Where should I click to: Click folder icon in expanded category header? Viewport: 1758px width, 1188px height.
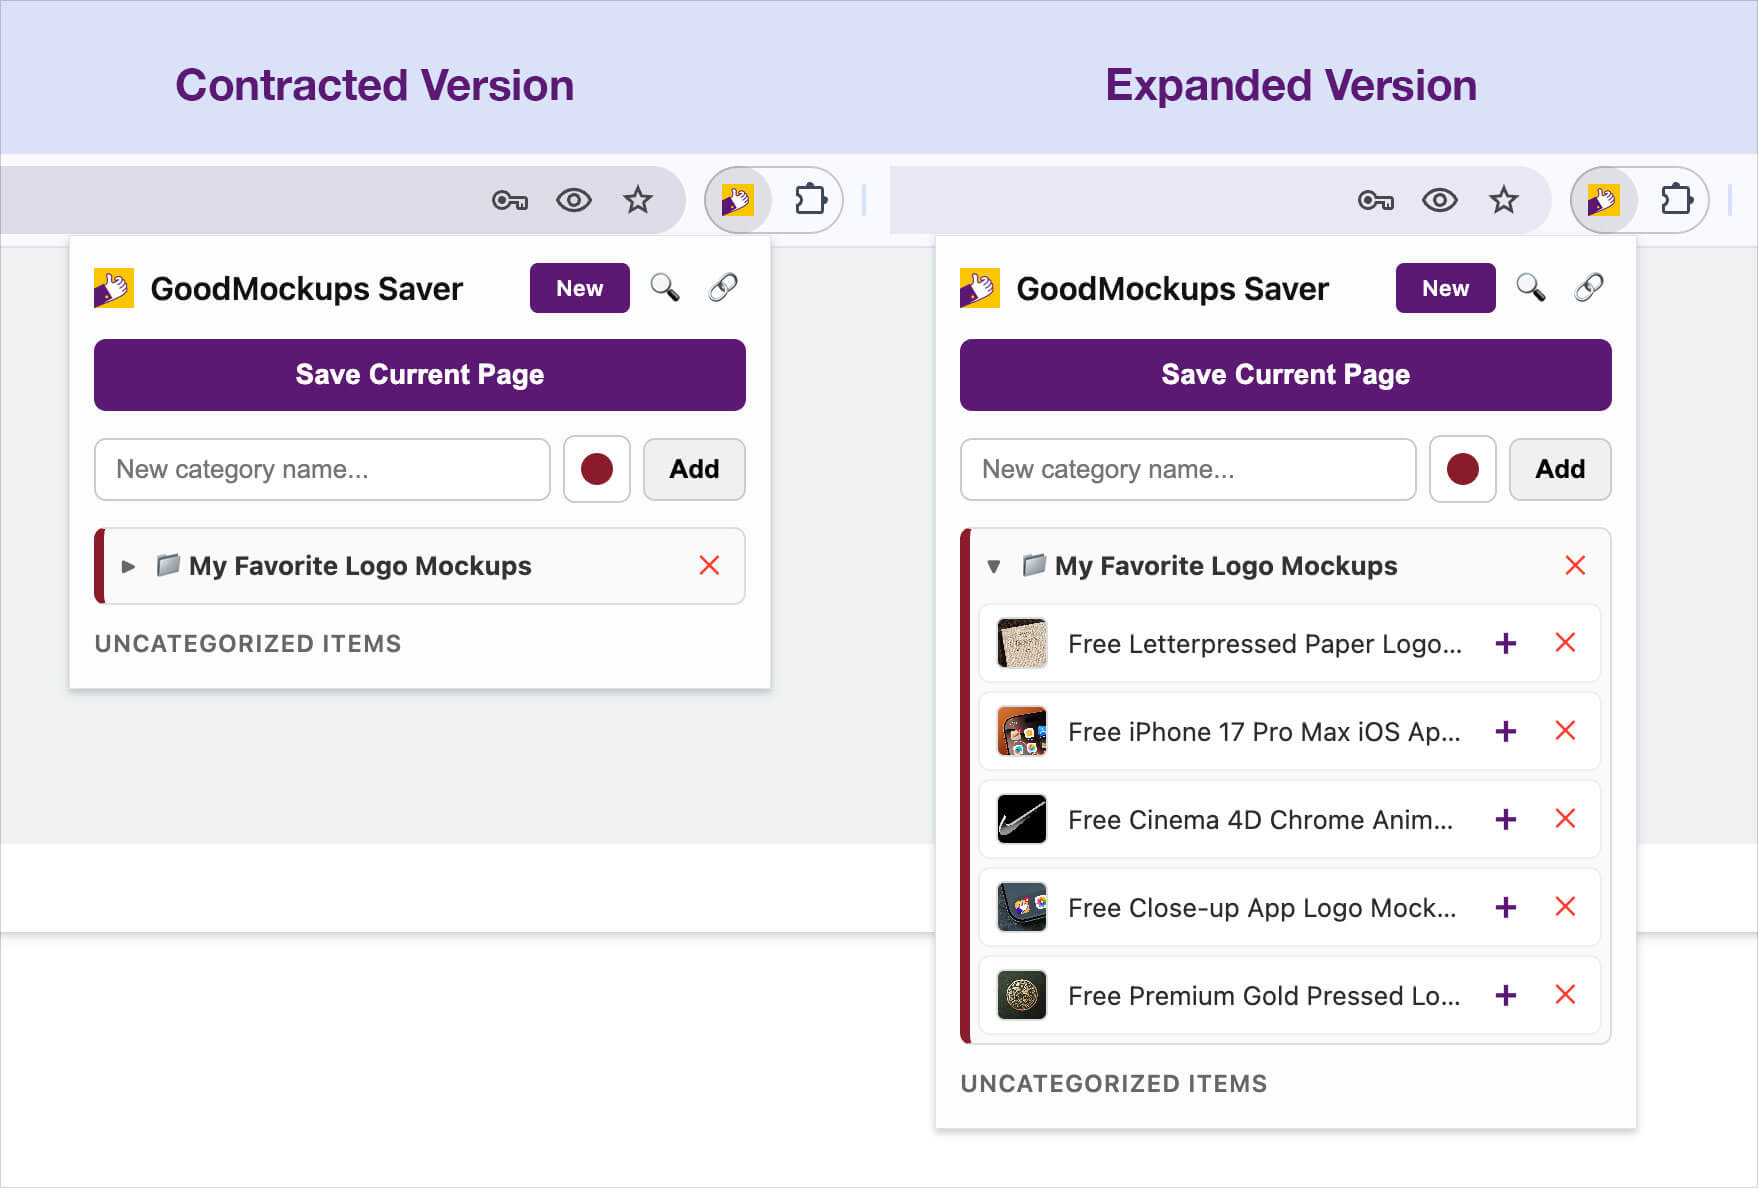tap(1035, 565)
